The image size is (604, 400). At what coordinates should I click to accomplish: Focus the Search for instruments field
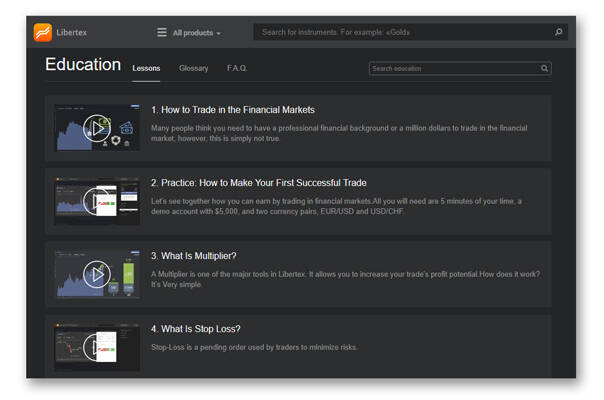coord(410,32)
